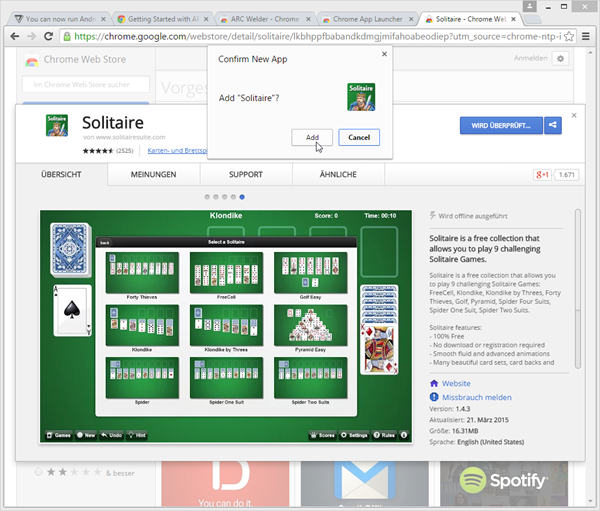Click the alert icon beside Missbrauch melden

pyautogui.click(x=434, y=397)
